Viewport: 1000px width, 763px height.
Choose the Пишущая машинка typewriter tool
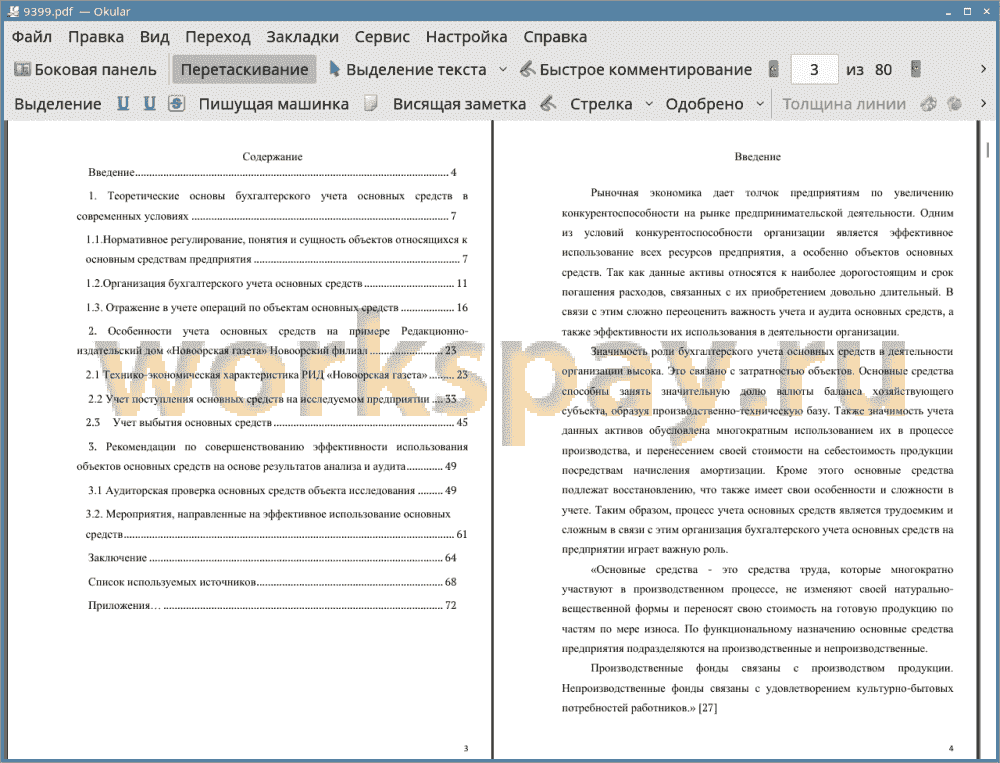click(x=274, y=104)
